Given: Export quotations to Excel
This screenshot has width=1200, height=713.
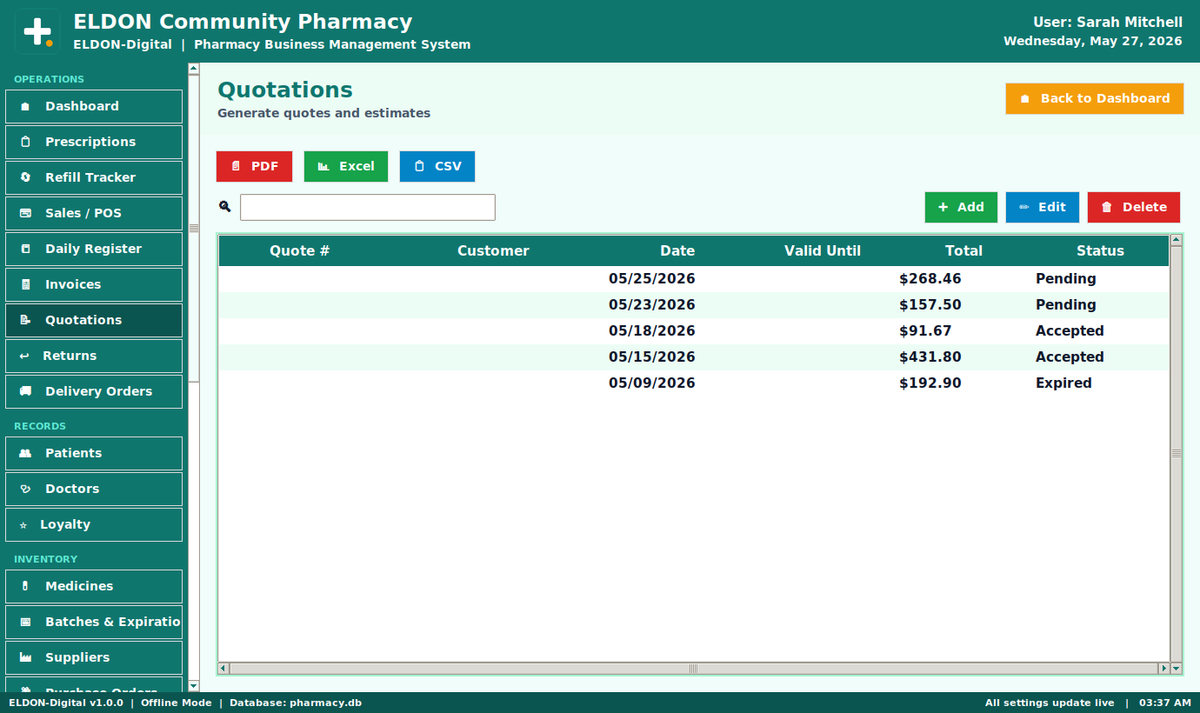Looking at the screenshot, I should (346, 166).
